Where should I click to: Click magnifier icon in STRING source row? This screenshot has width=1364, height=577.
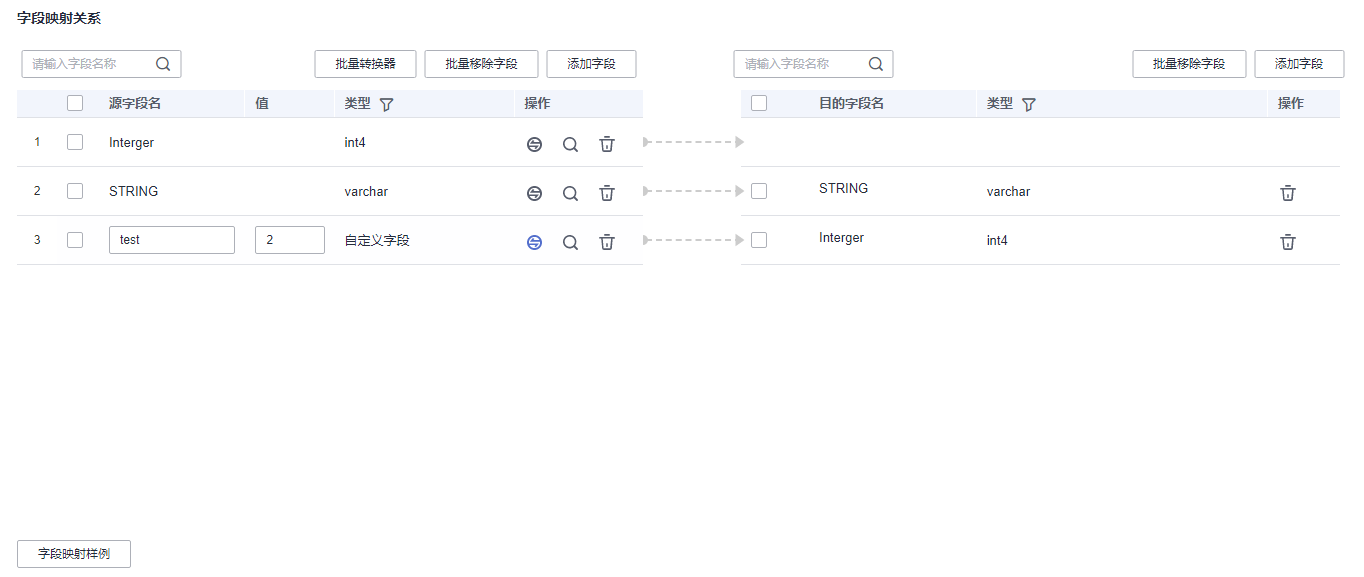[x=570, y=193]
